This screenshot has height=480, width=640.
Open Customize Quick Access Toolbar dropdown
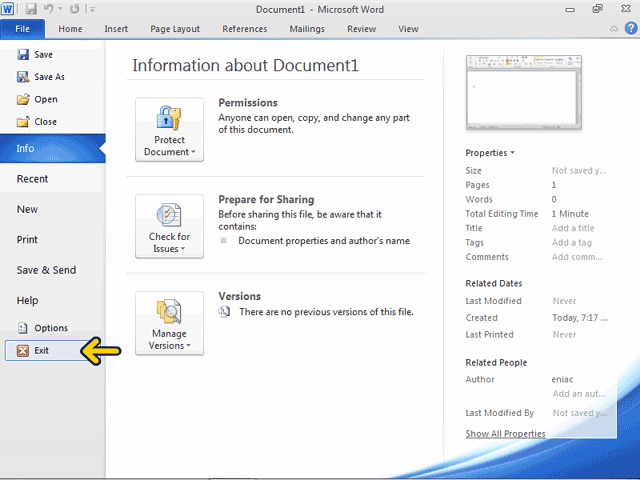coord(92,9)
